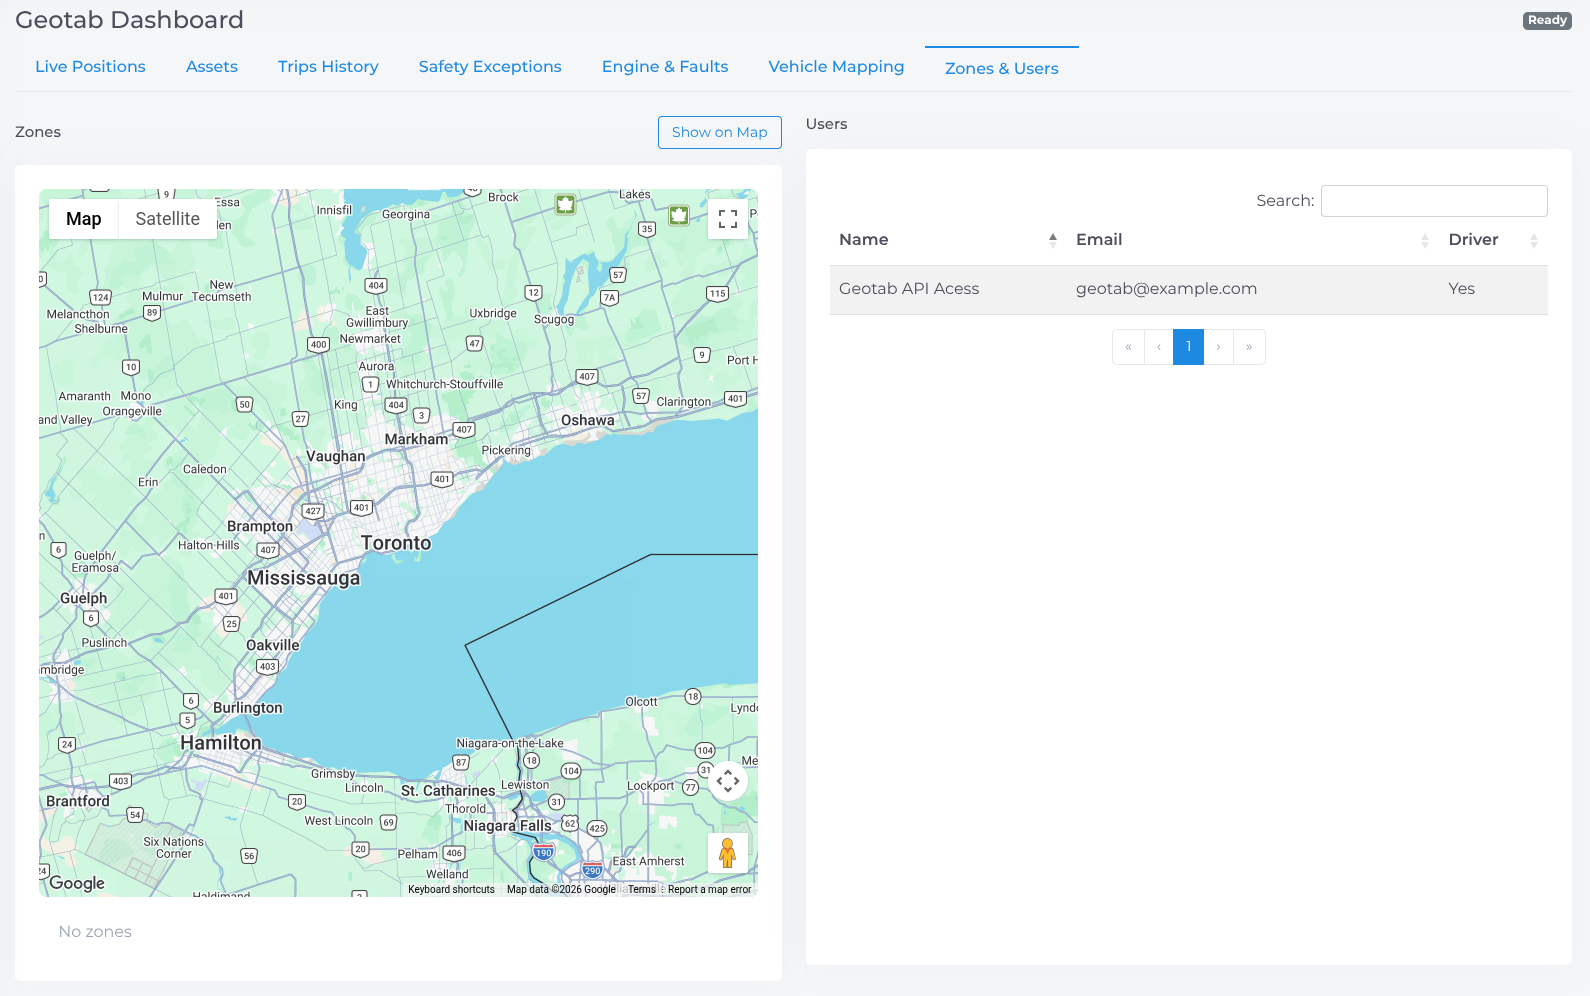Open map camera pan controls

click(728, 781)
